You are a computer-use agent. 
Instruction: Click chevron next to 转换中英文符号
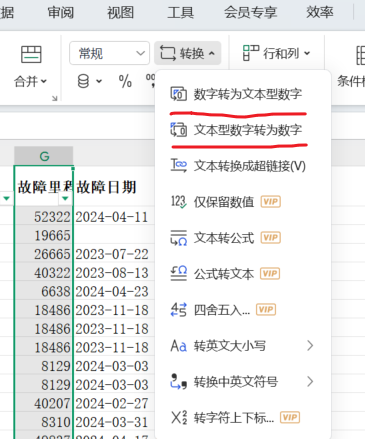[310, 382]
